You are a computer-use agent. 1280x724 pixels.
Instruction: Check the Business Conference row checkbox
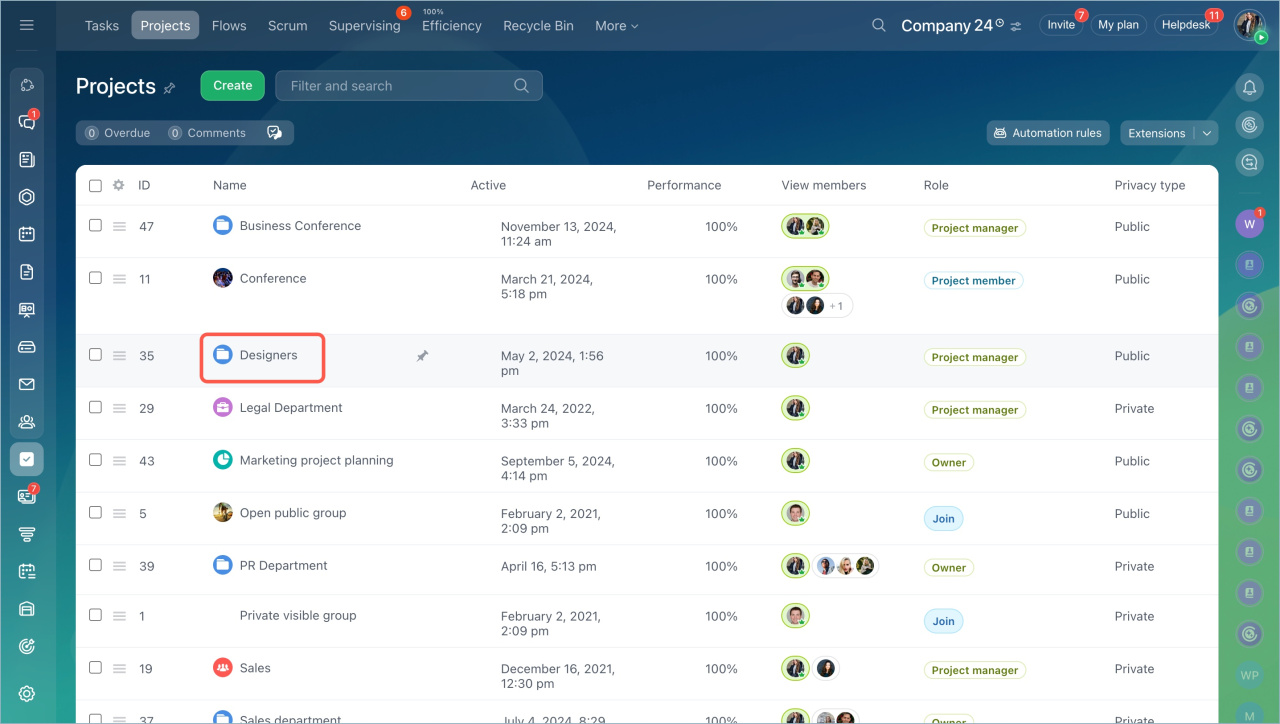coord(95,226)
